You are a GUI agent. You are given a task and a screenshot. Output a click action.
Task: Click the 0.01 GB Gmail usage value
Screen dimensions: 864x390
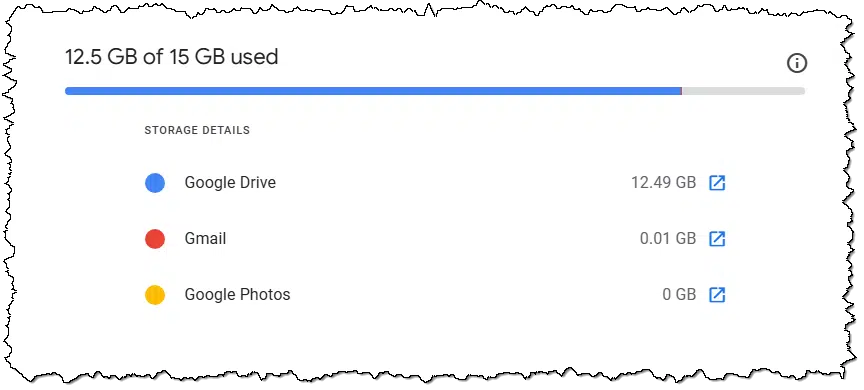tap(668, 239)
